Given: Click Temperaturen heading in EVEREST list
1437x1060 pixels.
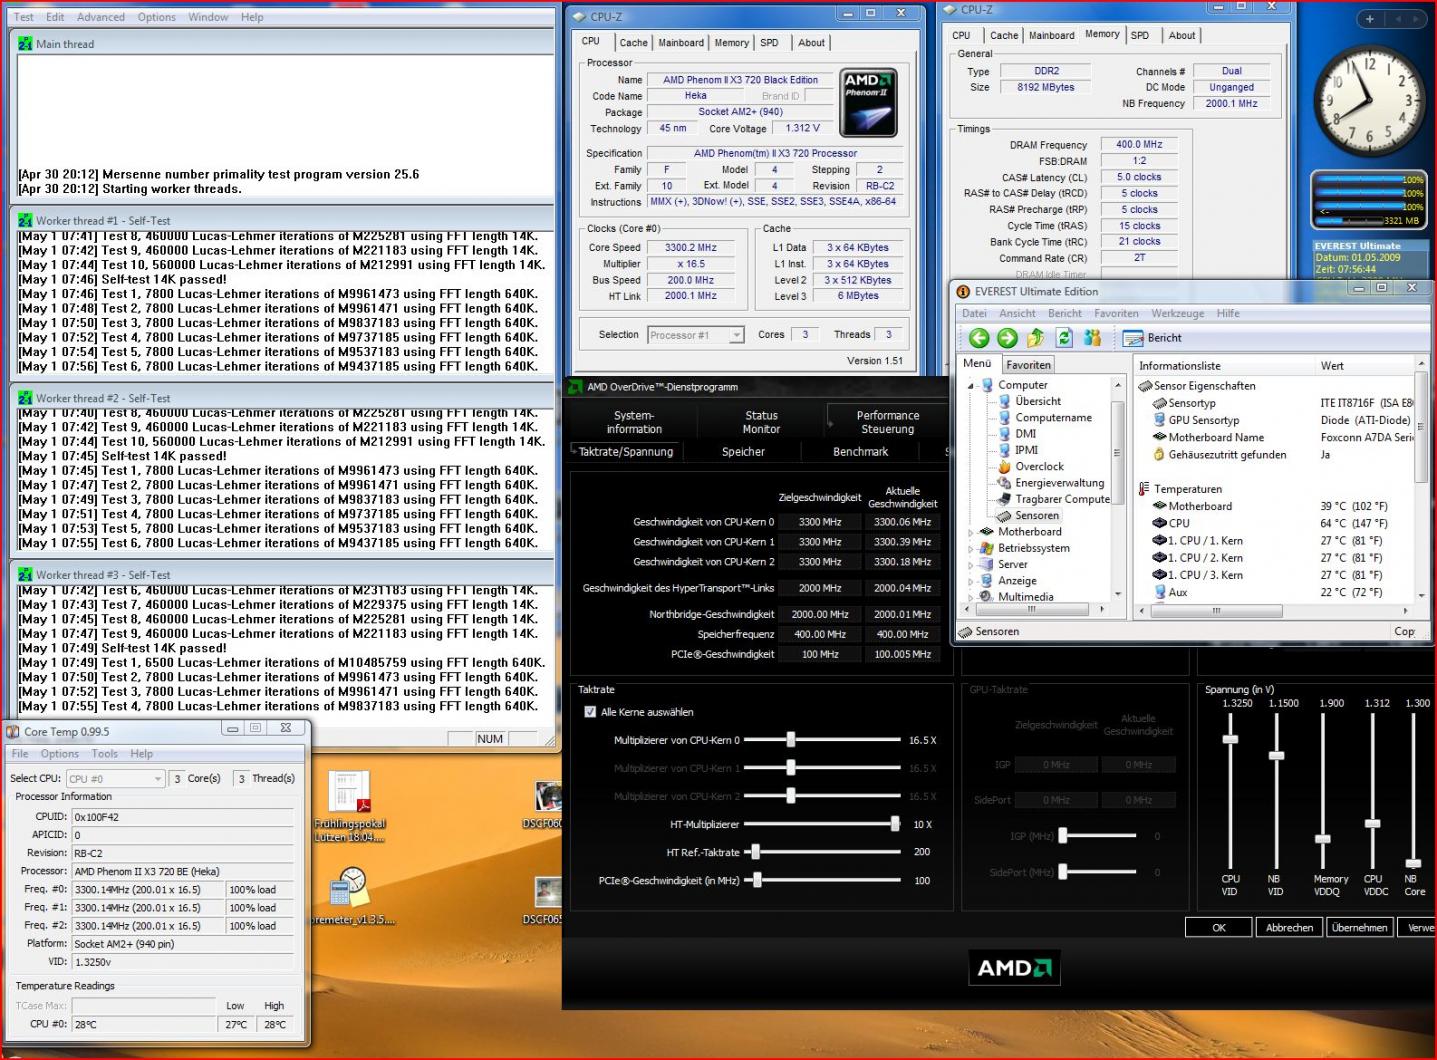Looking at the screenshot, I should tap(1180, 489).
